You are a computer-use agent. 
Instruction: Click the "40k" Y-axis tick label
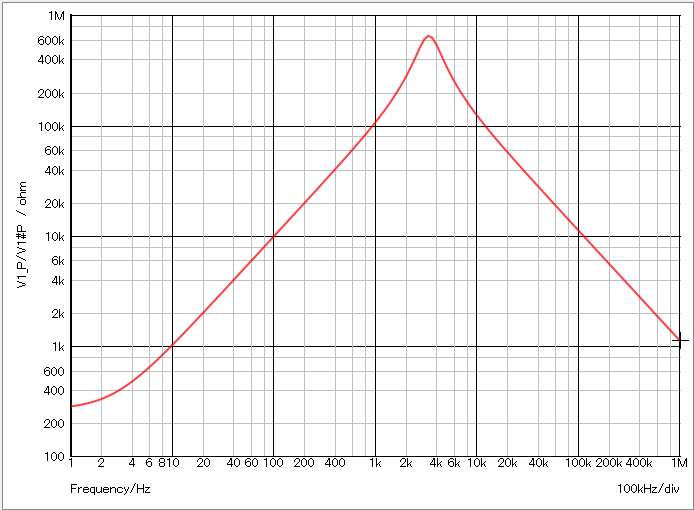[x=54, y=170]
